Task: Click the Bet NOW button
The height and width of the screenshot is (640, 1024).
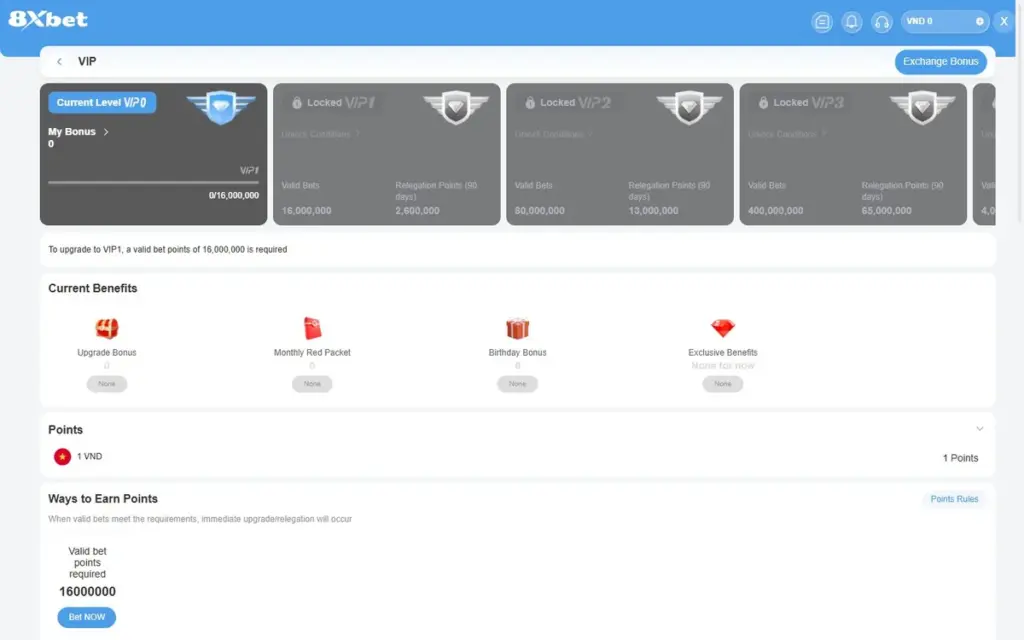Action: click(x=87, y=617)
